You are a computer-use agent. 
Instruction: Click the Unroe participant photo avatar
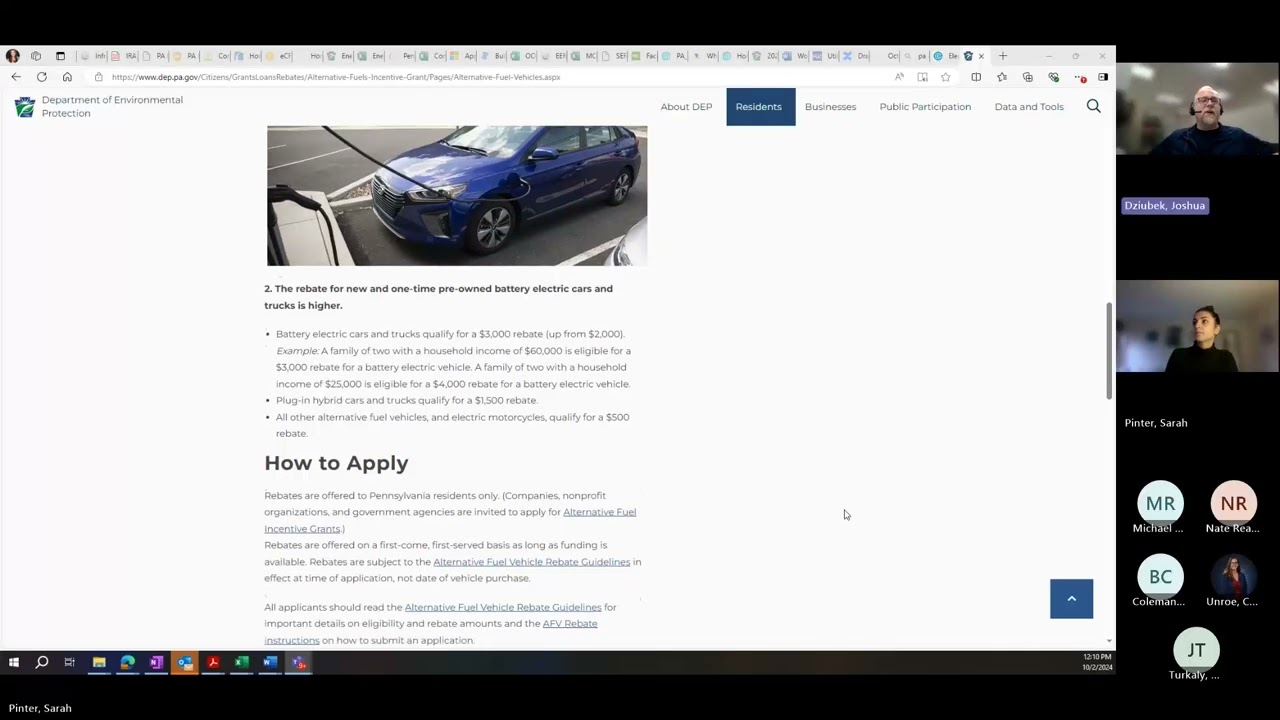[x=1233, y=577]
